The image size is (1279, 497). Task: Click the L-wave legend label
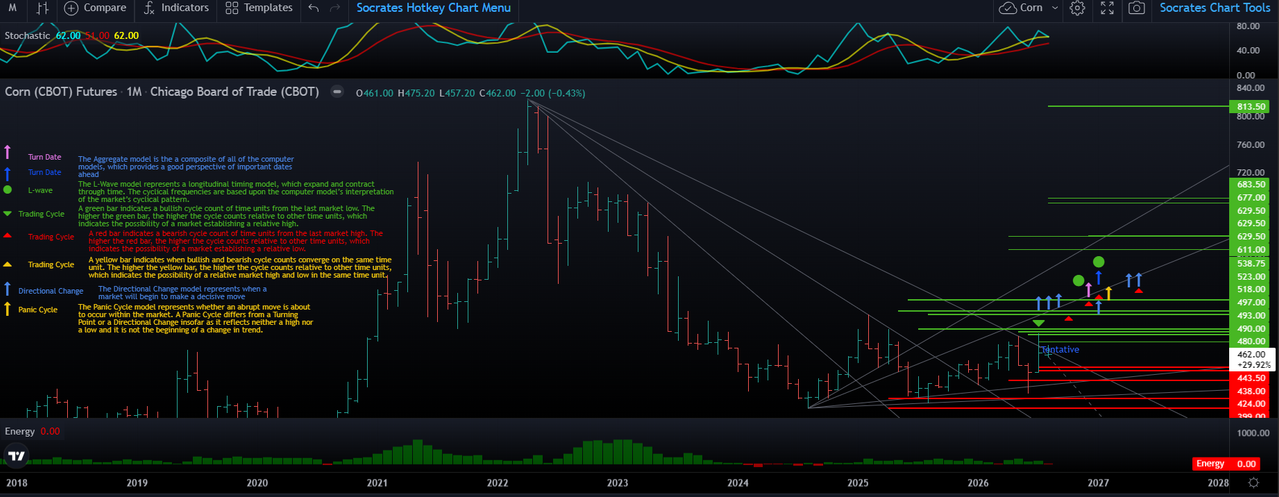[40, 190]
